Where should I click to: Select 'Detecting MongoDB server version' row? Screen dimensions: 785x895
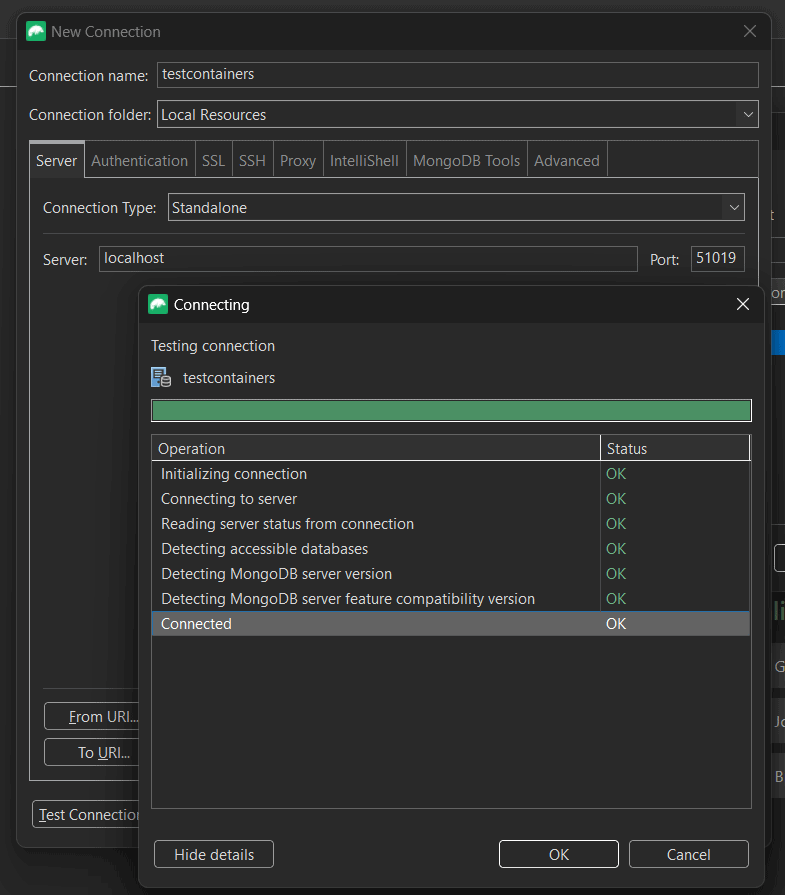coord(450,574)
